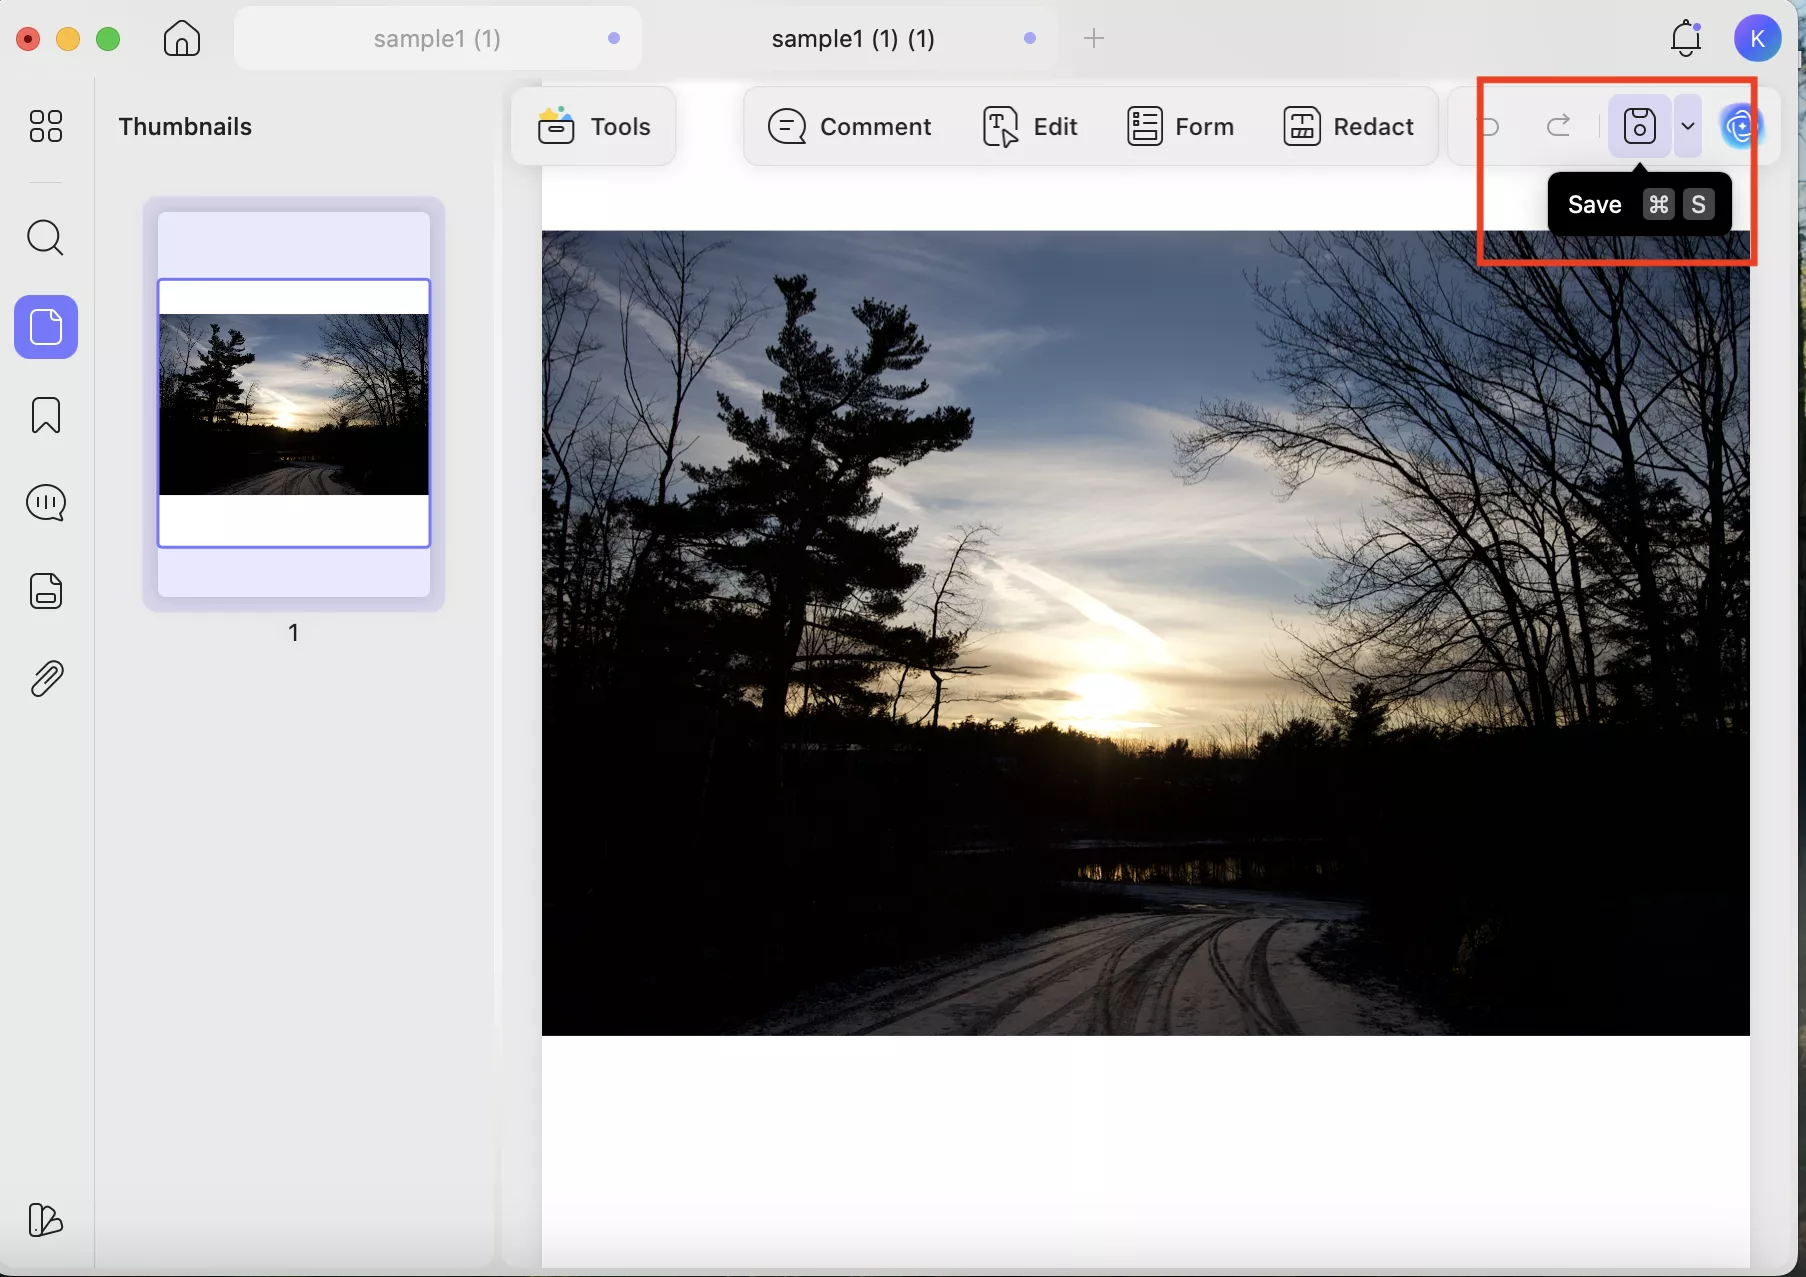Go to Home using the house icon
The image size is (1806, 1277).
pos(181,39)
